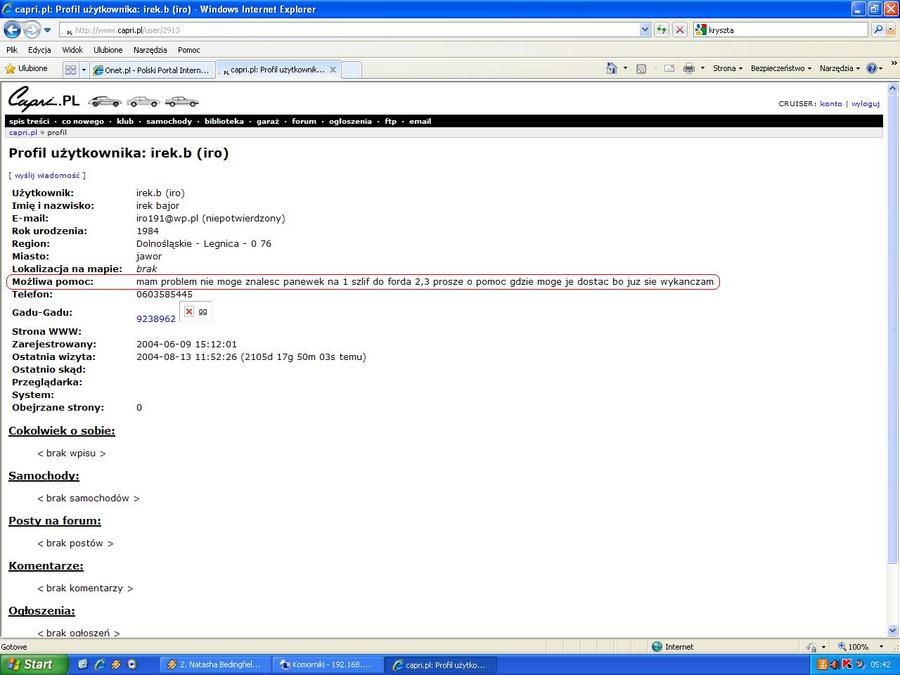Click the Refresh page icon
The image size is (900, 675).
coord(662,30)
